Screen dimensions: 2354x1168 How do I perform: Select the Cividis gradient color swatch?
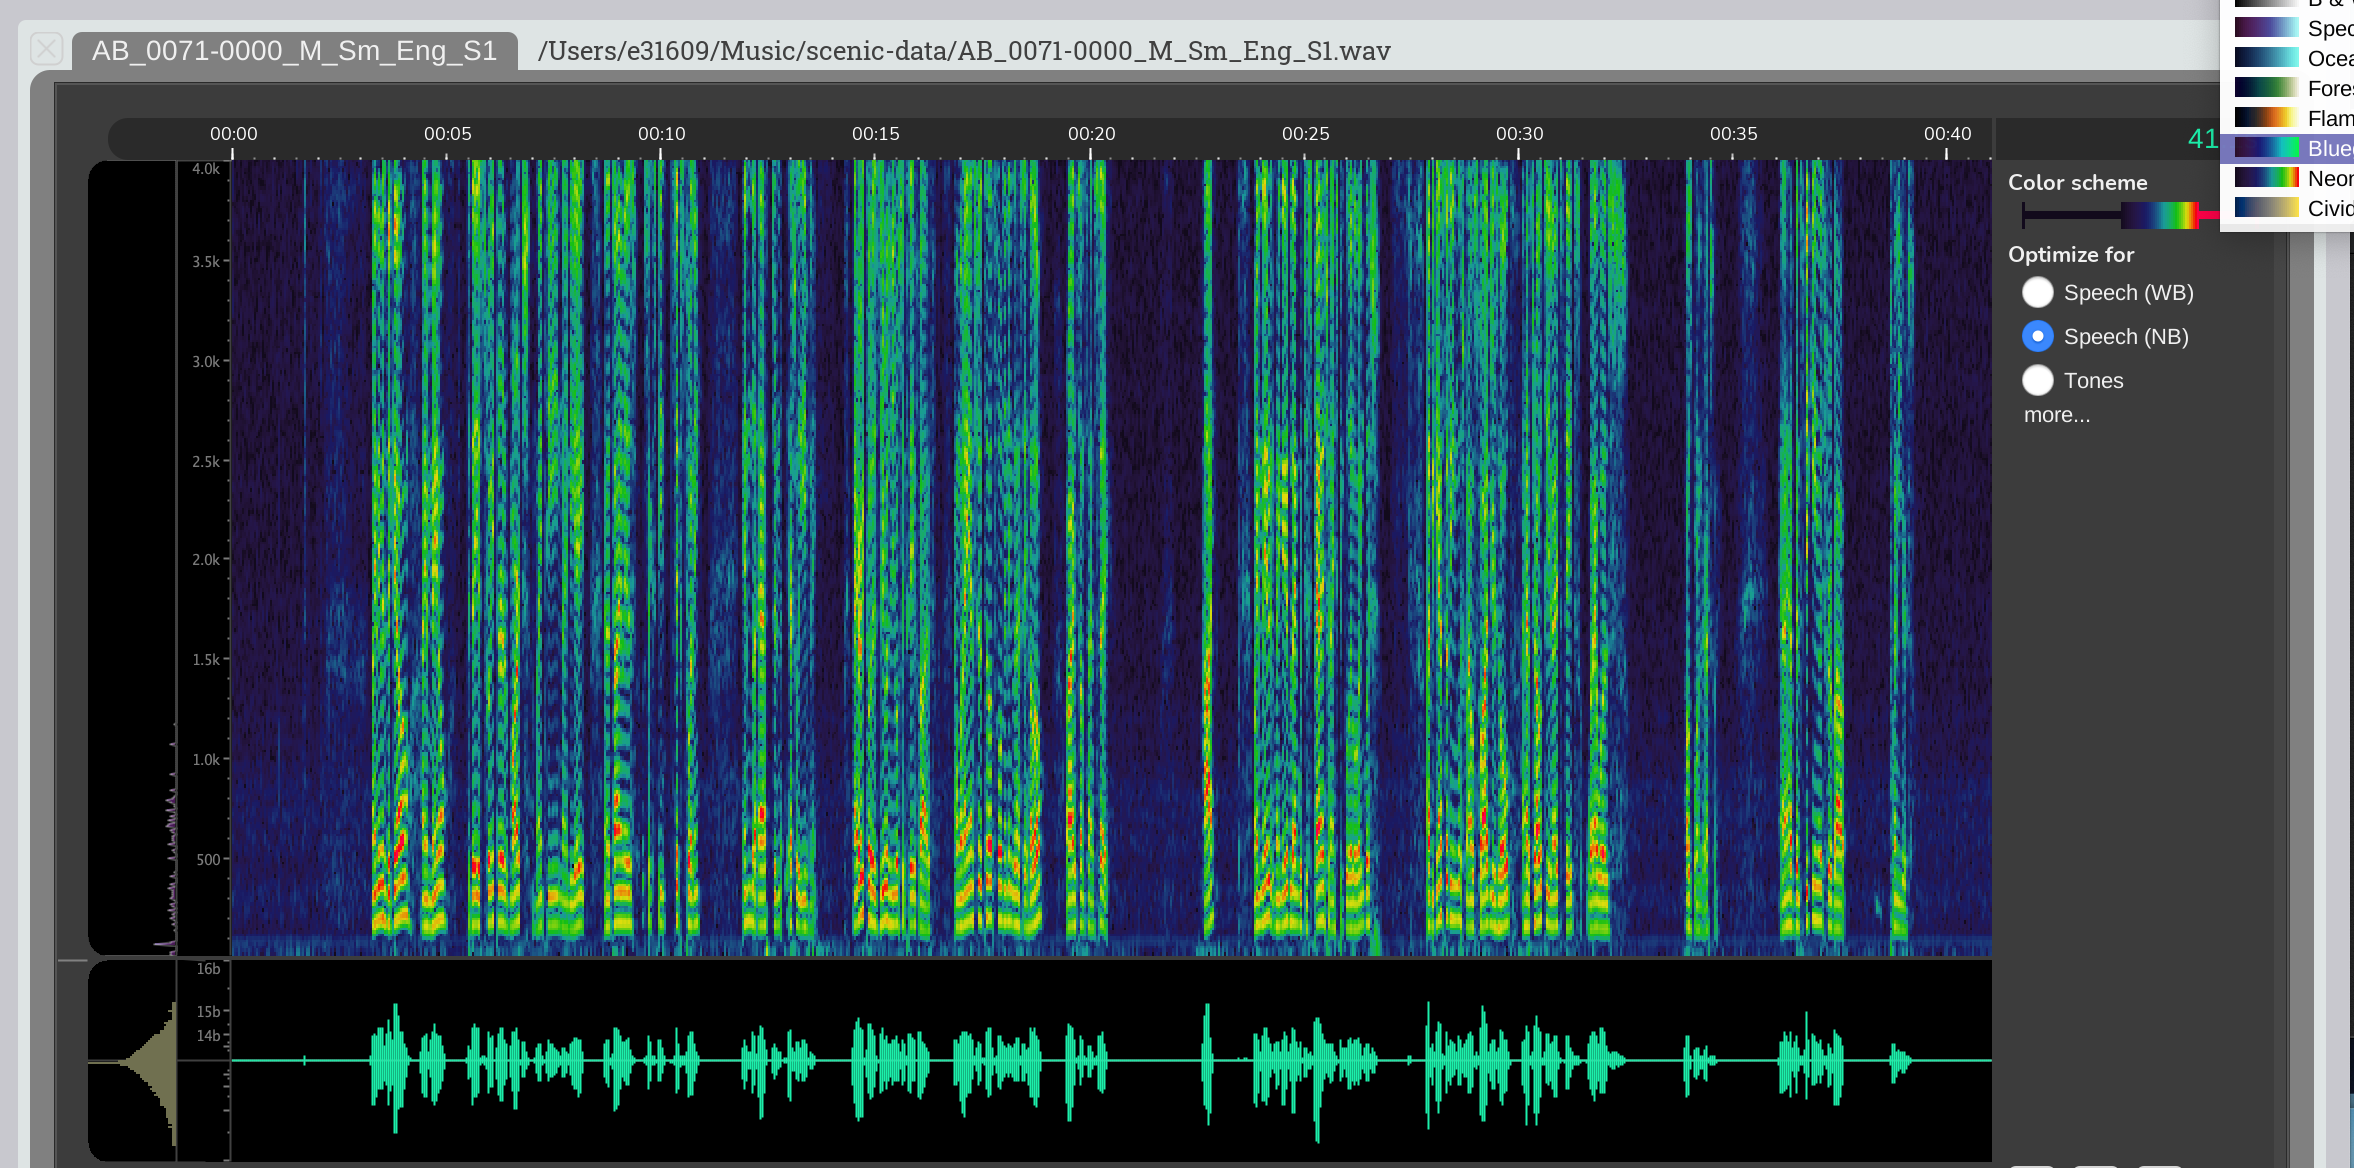[x=2265, y=208]
